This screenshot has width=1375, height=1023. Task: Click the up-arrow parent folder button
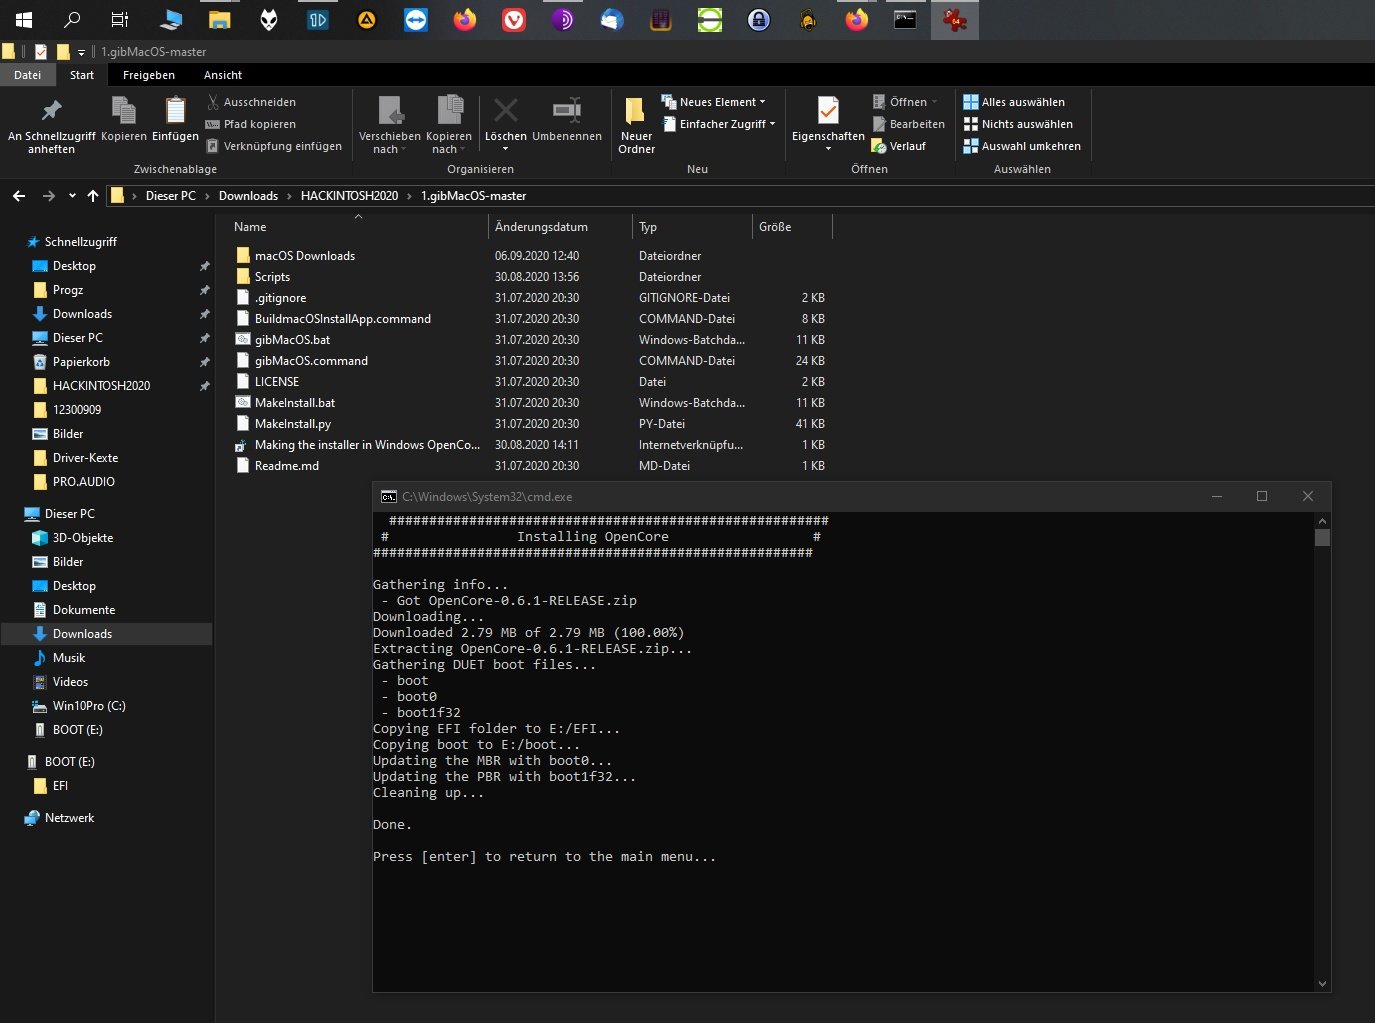click(93, 196)
